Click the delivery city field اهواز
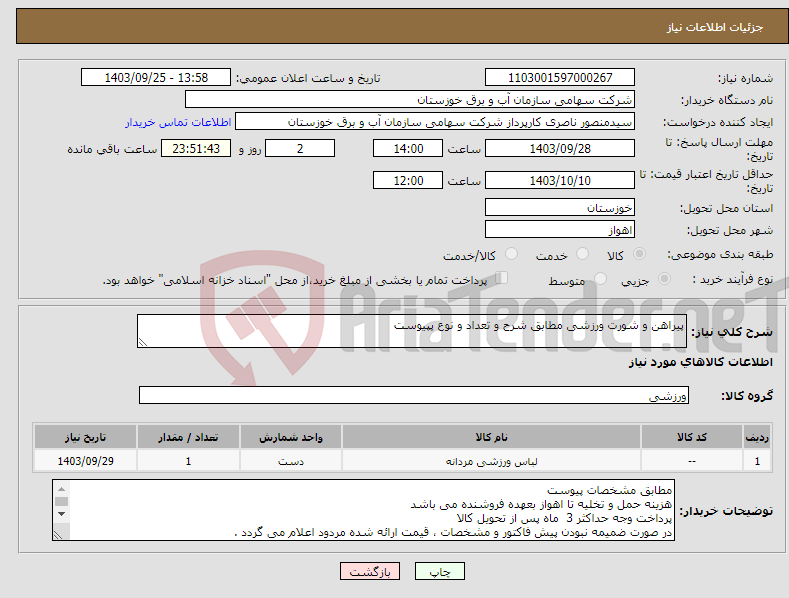 [x=560, y=230]
